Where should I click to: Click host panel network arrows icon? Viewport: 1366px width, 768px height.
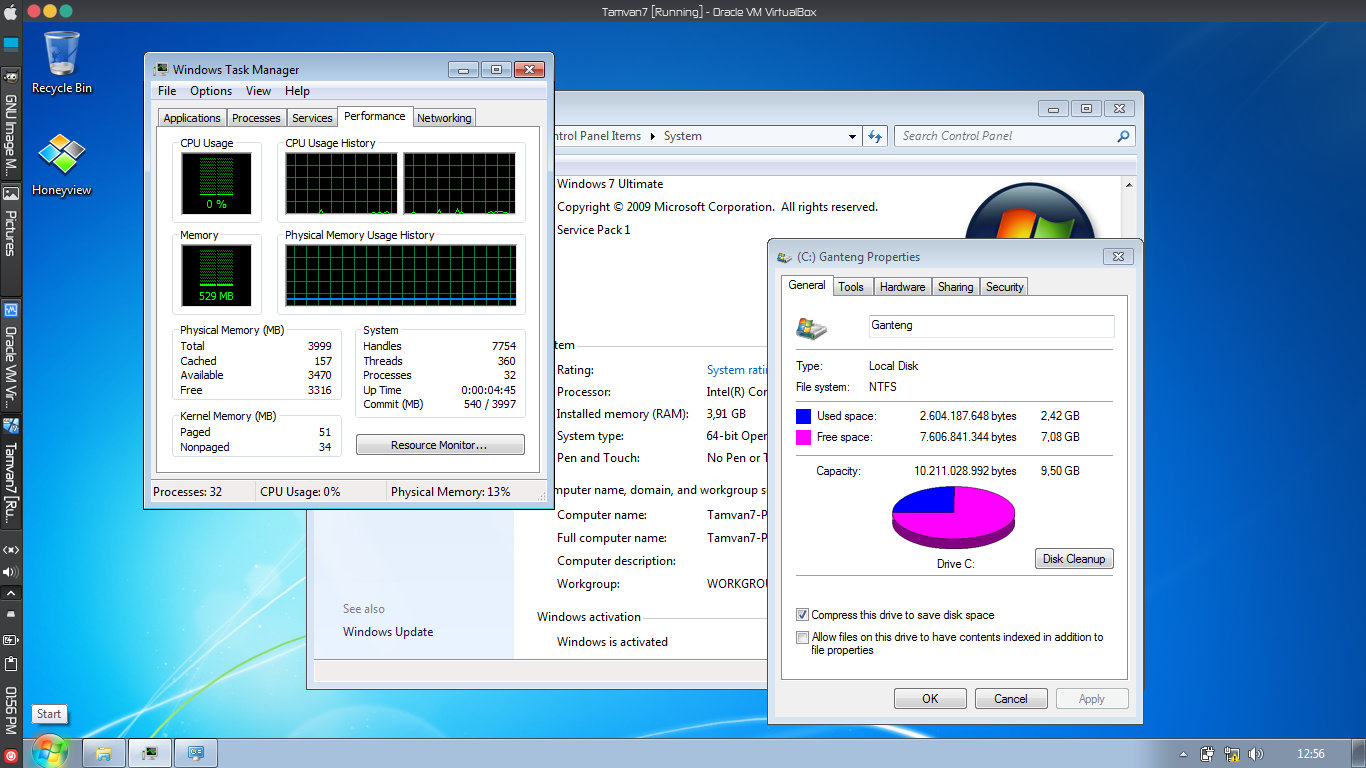click(x=11, y=550)
